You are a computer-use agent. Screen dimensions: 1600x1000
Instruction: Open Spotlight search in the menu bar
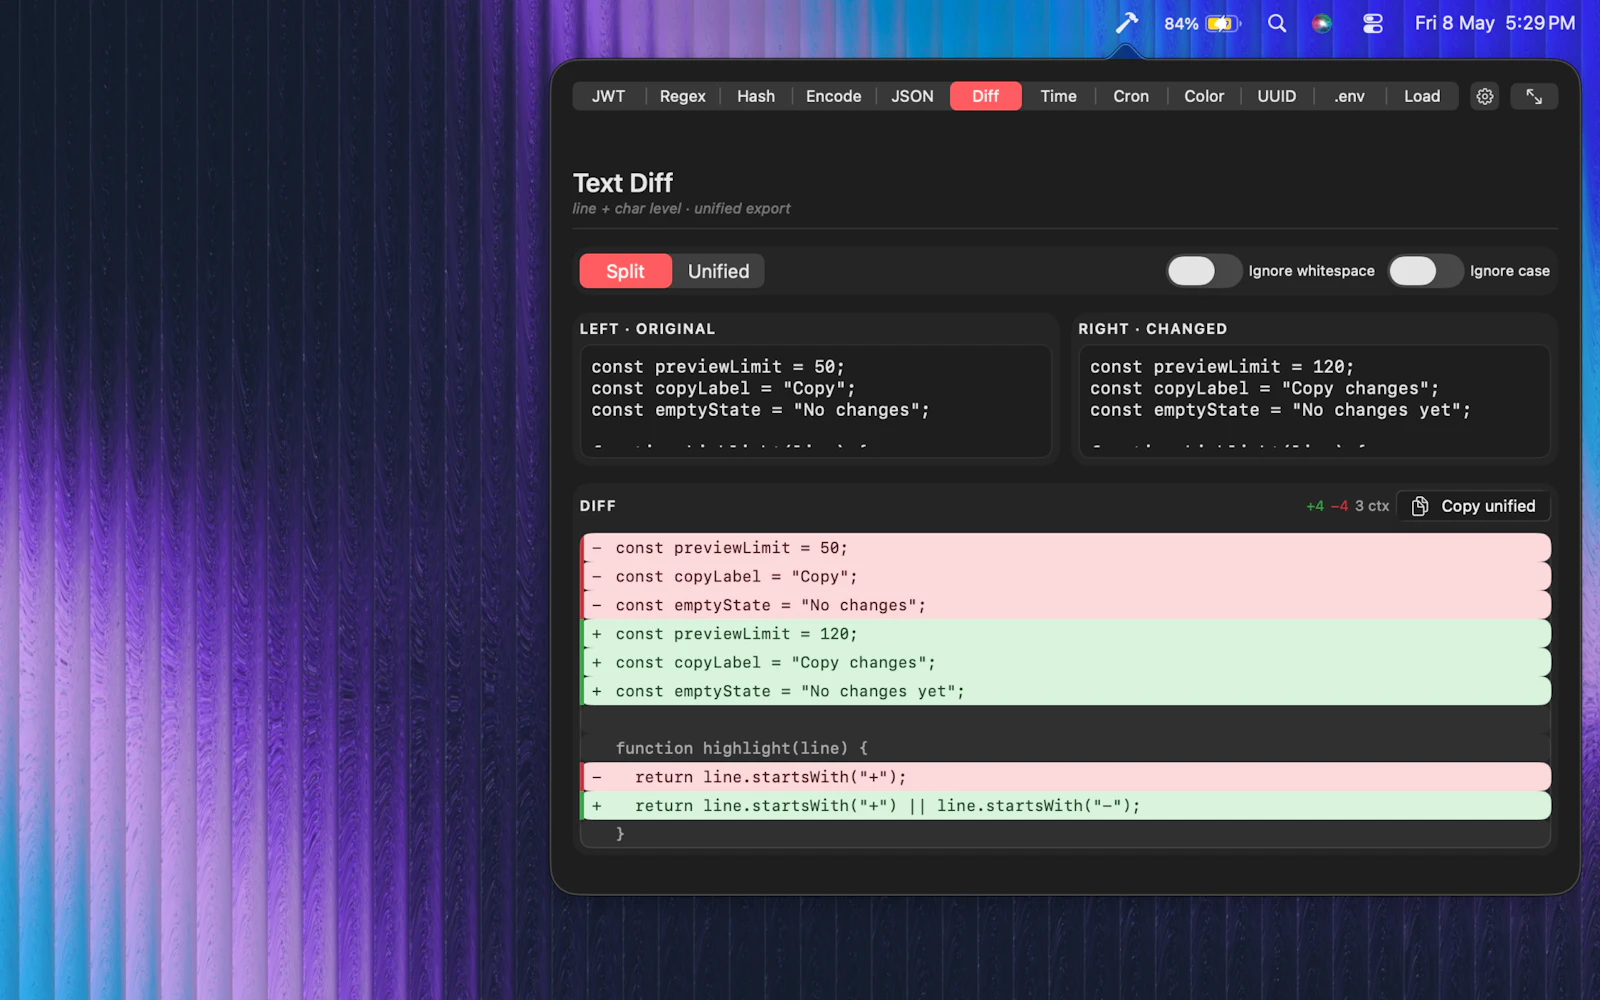coord(1277,23)
